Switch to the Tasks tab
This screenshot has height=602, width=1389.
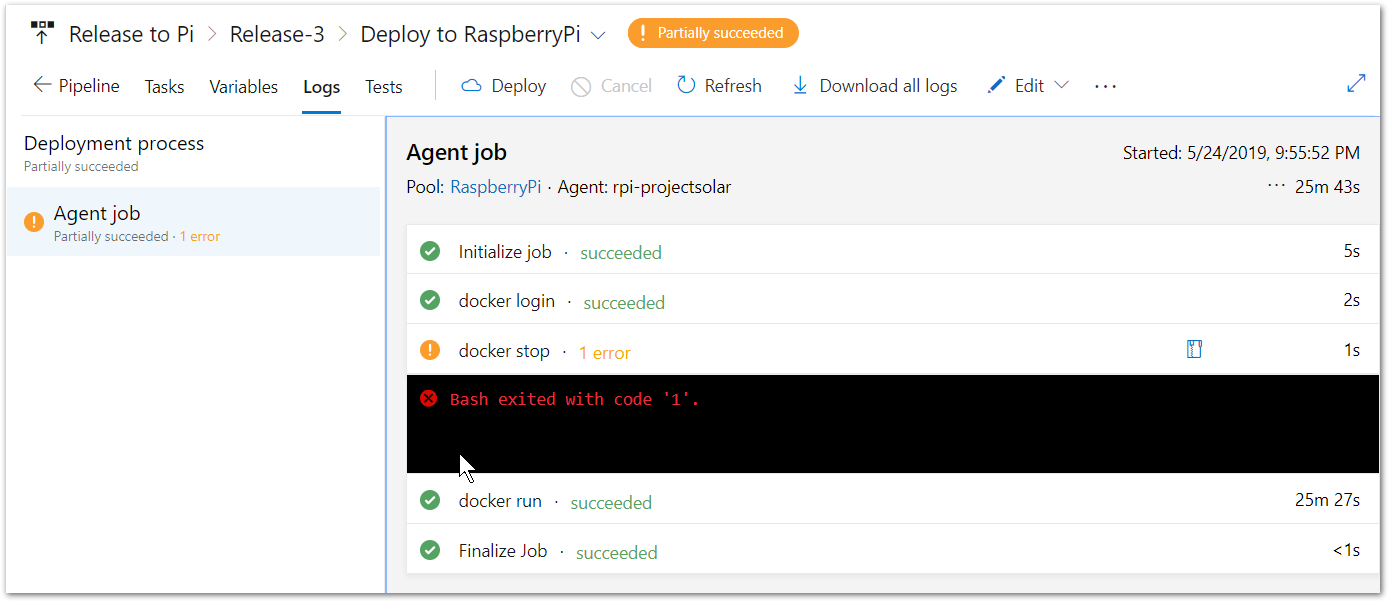(164, 87)
